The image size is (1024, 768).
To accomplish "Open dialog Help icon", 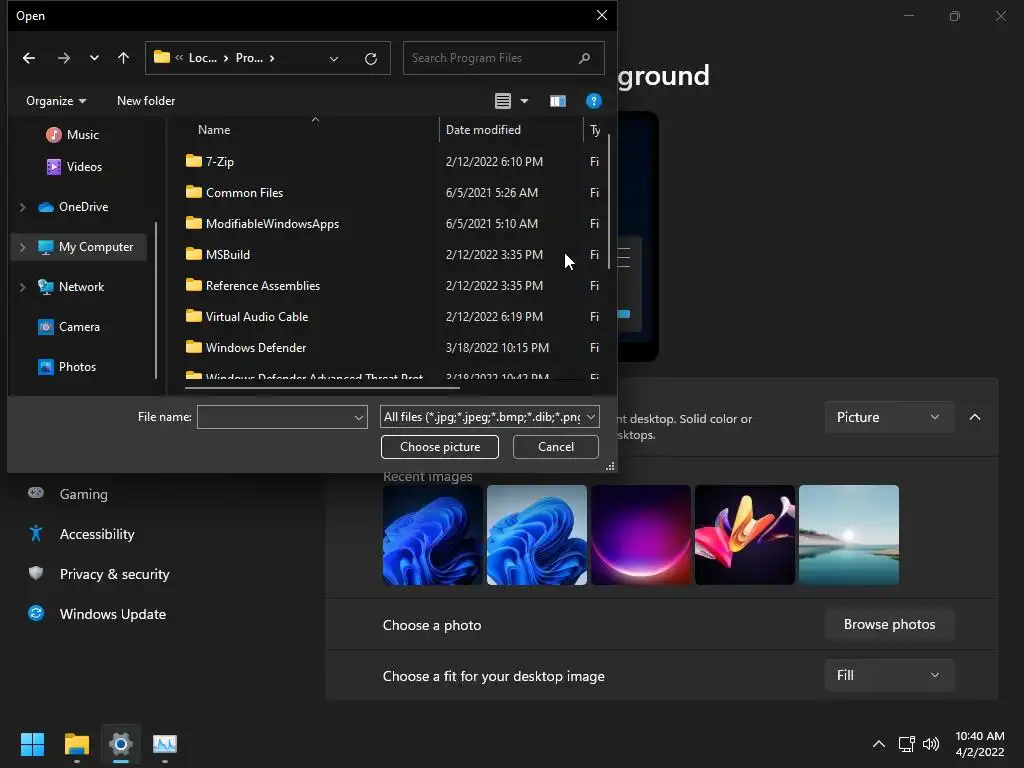I will (x=594, y=101).
